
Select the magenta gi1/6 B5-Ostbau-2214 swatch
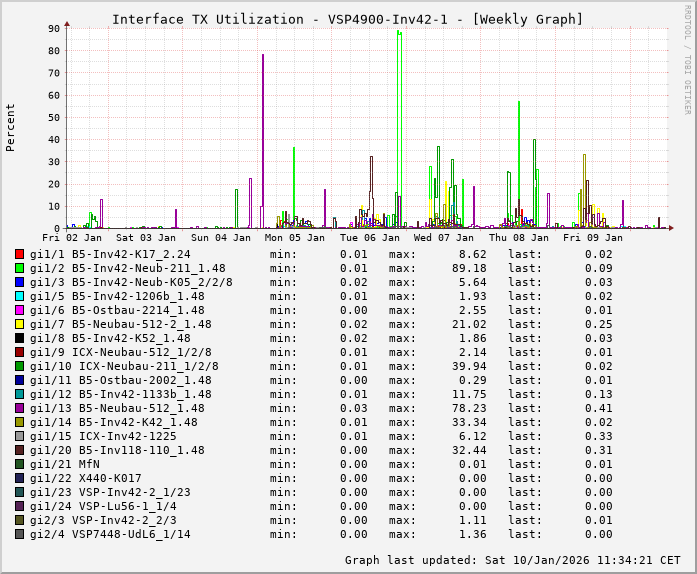20,310
